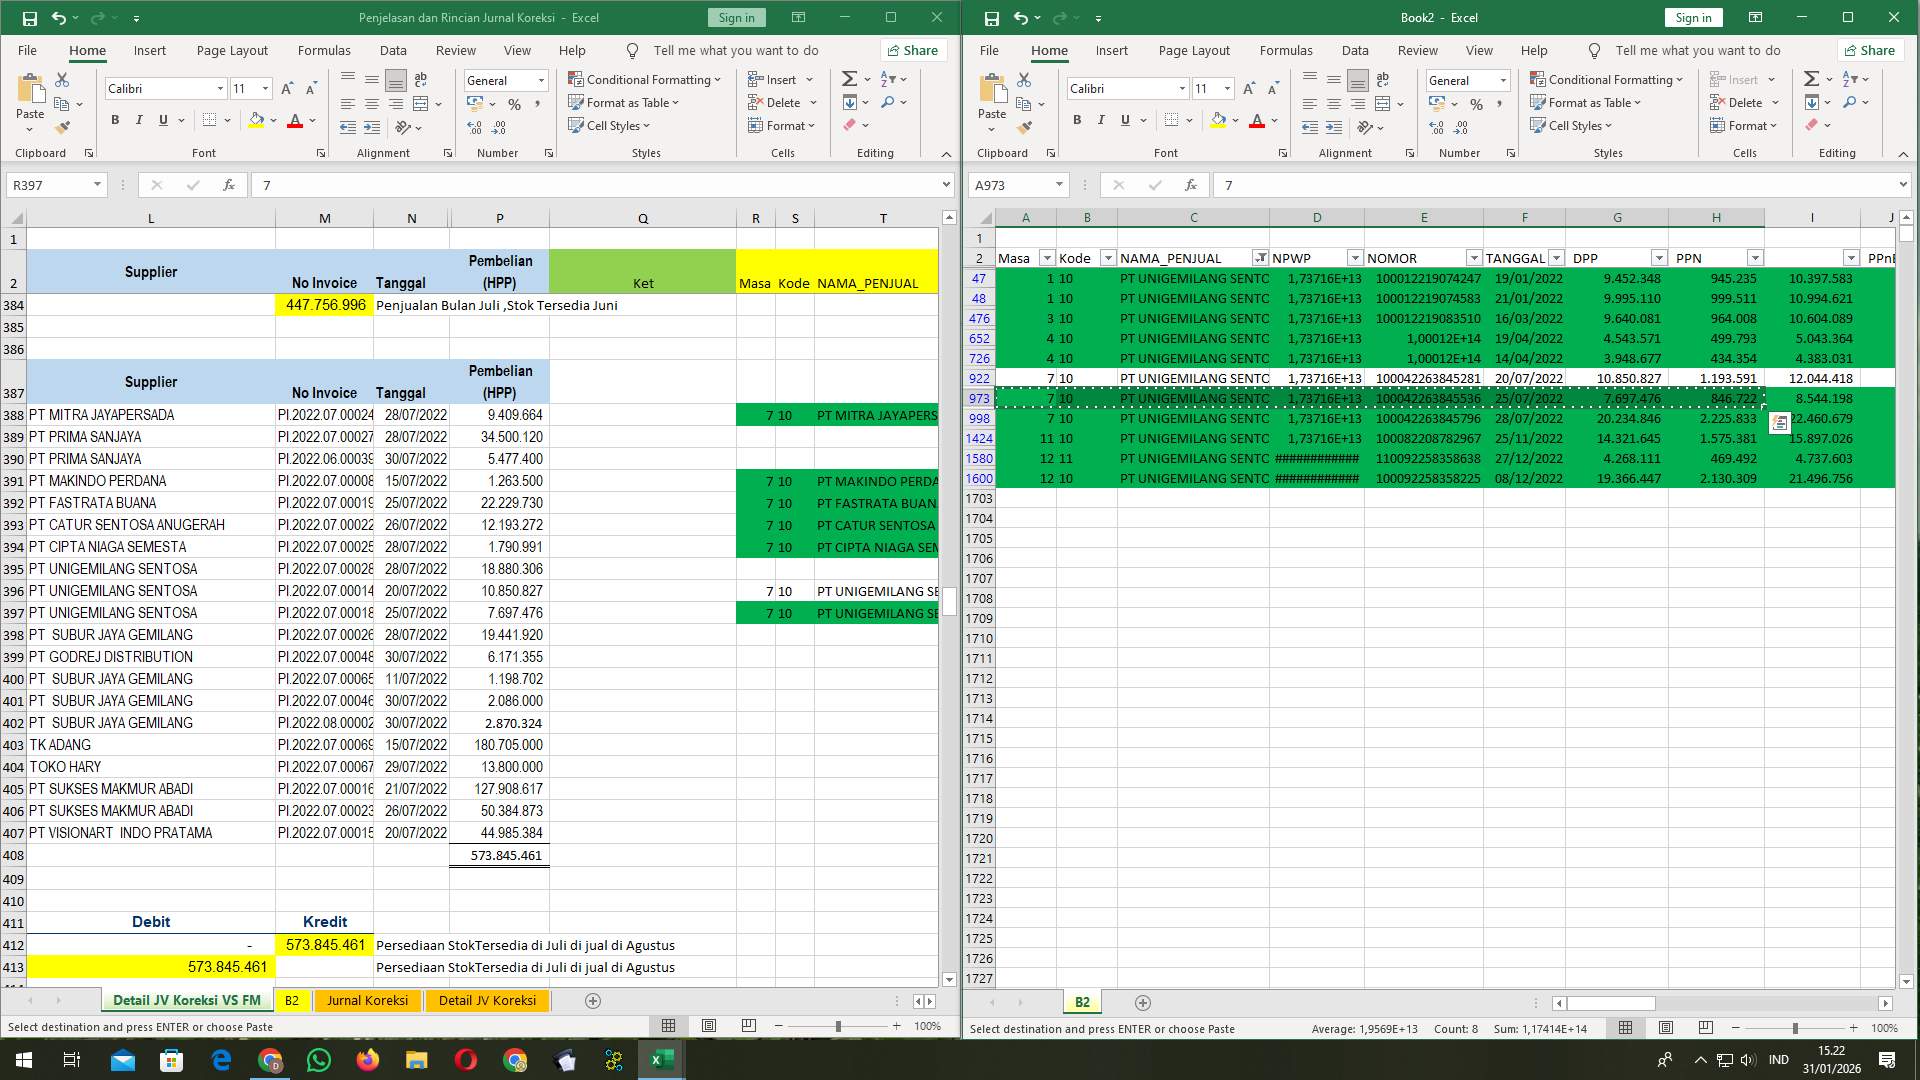
Task: Toggle Italic formatting
Action: 139,119
